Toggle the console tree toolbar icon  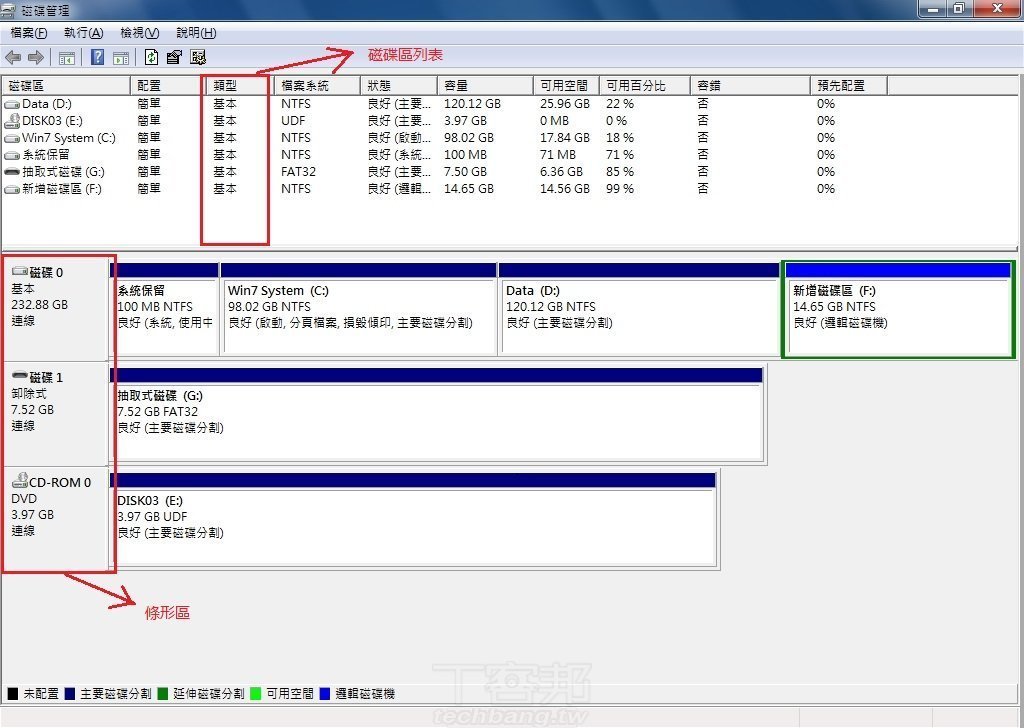click(x=67, y=58)
